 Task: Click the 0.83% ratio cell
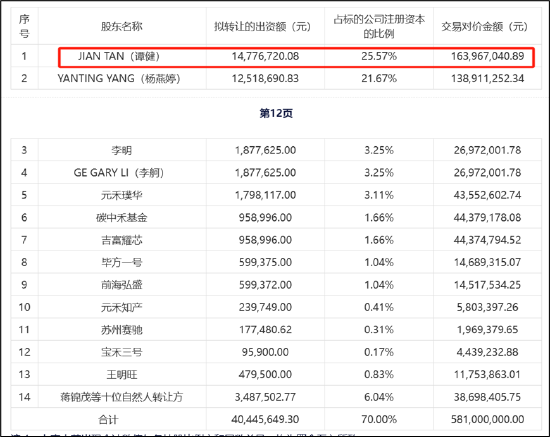[x=379, y=375]
